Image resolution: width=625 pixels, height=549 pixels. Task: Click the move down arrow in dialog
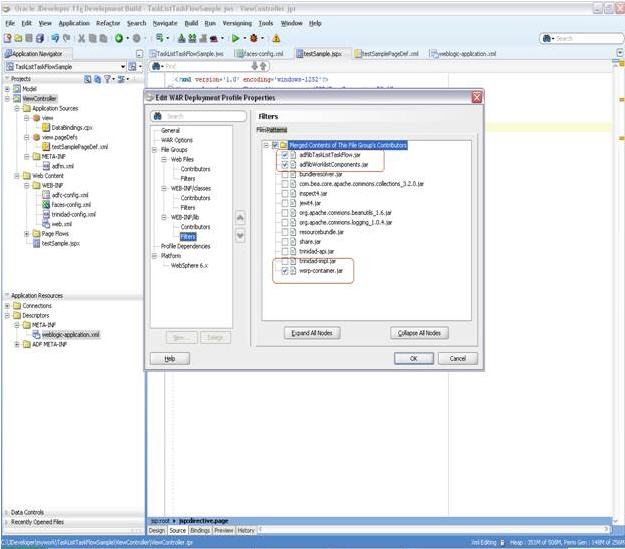240,236
